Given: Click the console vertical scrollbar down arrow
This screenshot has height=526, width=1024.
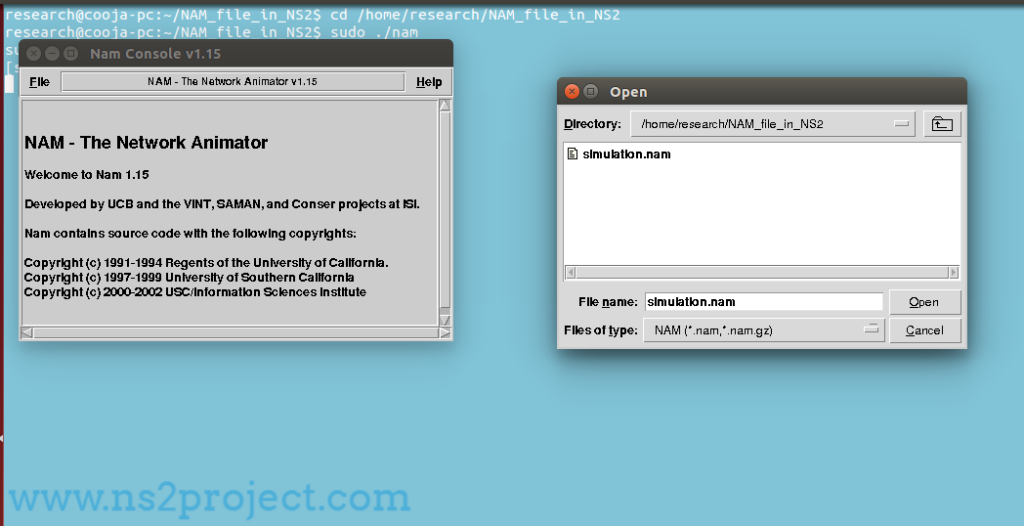Looking at the screenshot, I should 445,320.
